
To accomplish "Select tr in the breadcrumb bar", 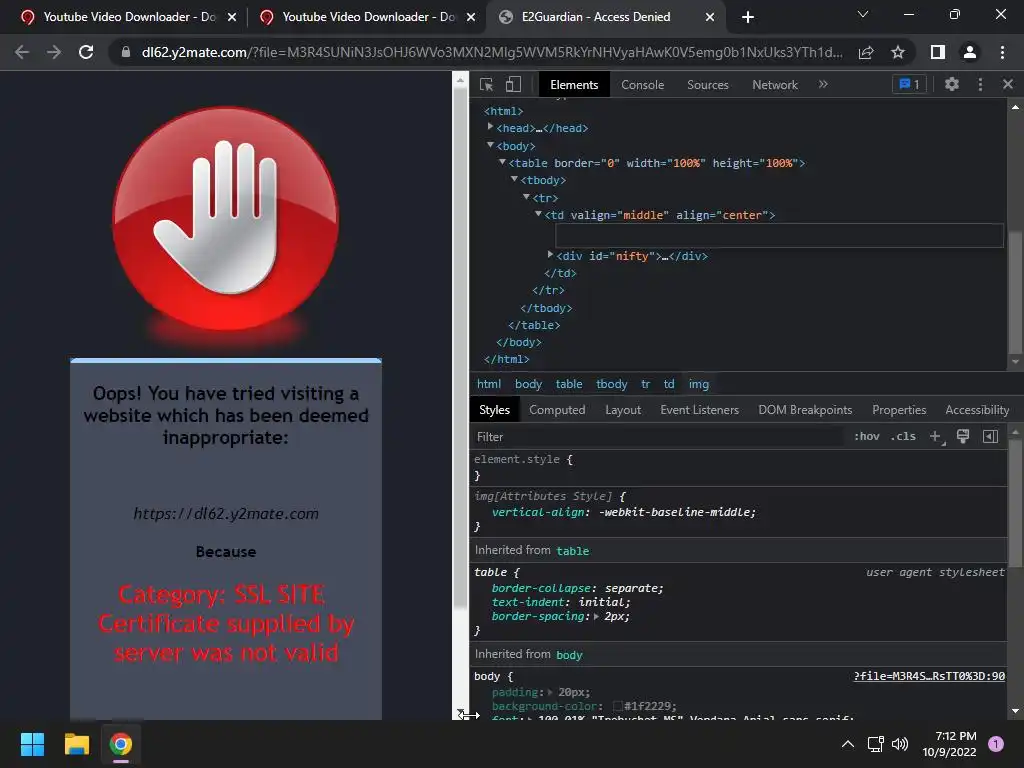I will [645, 384].
